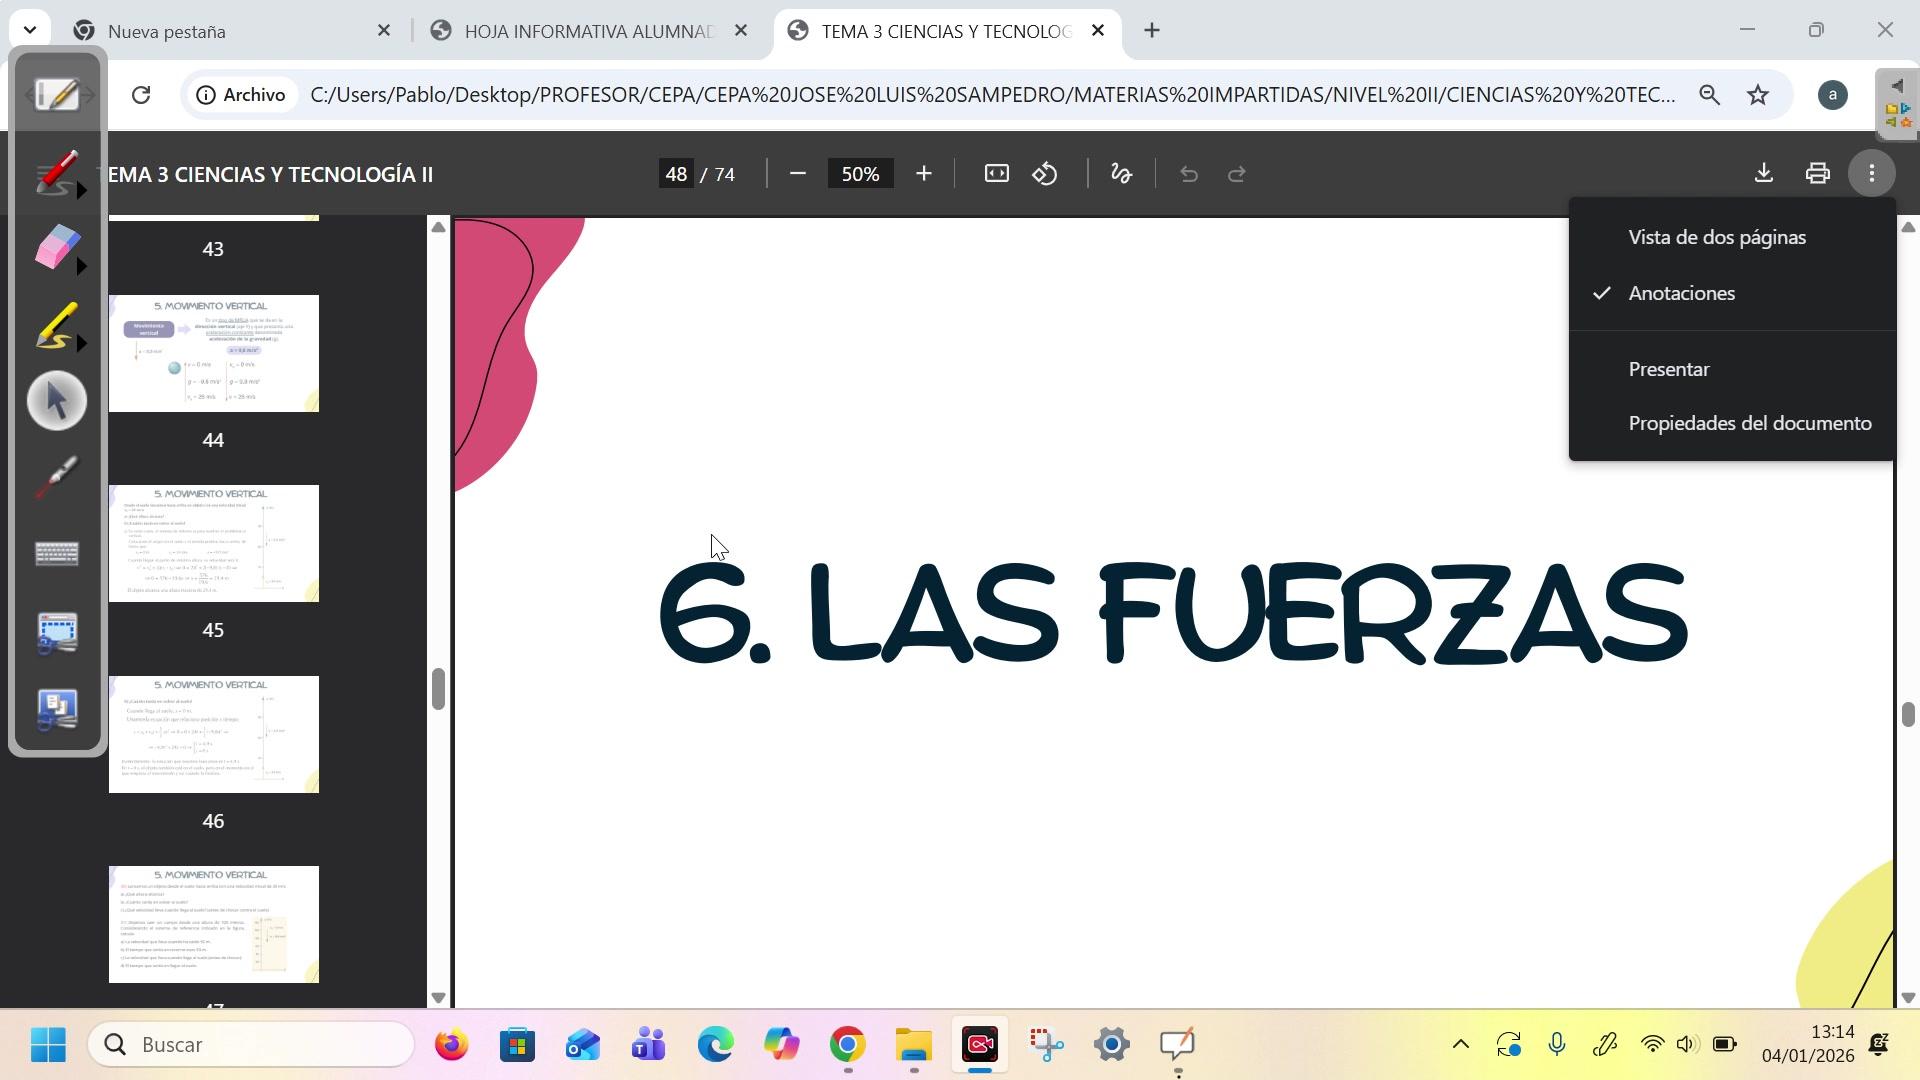1920x1080 pixels.
Task: Click the zoom in plus button
Action: coord(923,174)
